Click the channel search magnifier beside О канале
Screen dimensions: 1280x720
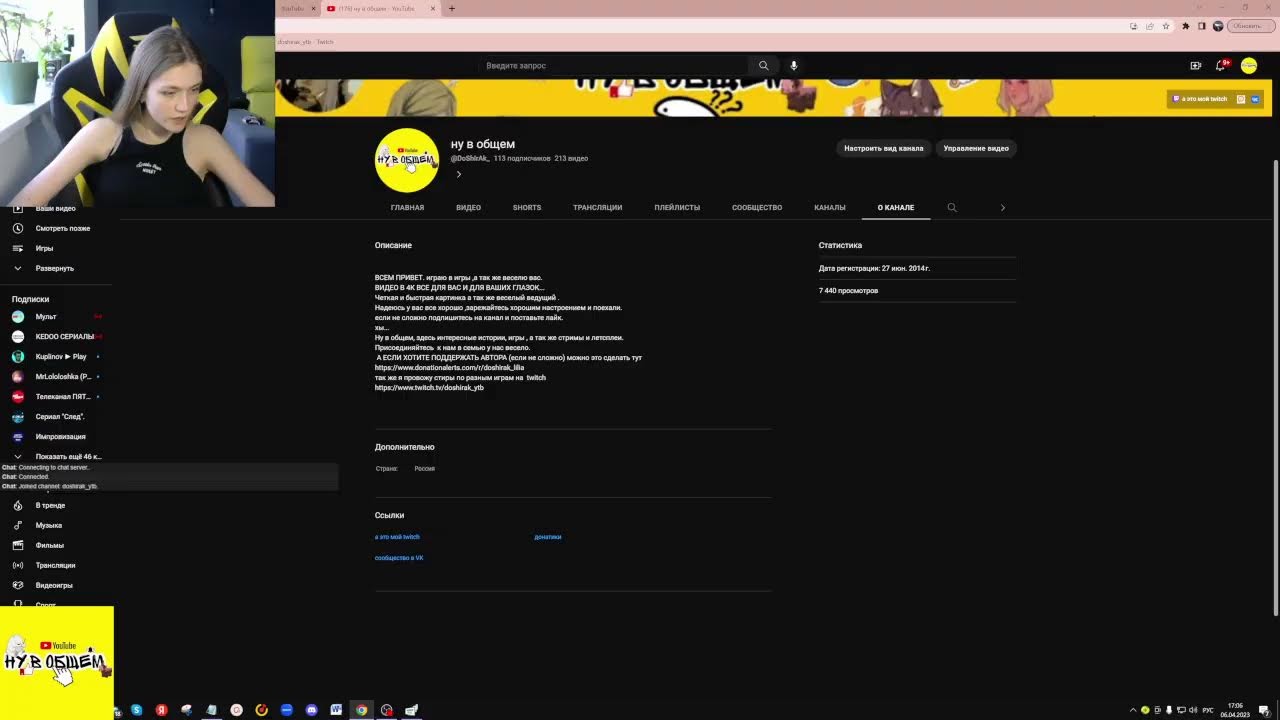(x=952, y=207)
